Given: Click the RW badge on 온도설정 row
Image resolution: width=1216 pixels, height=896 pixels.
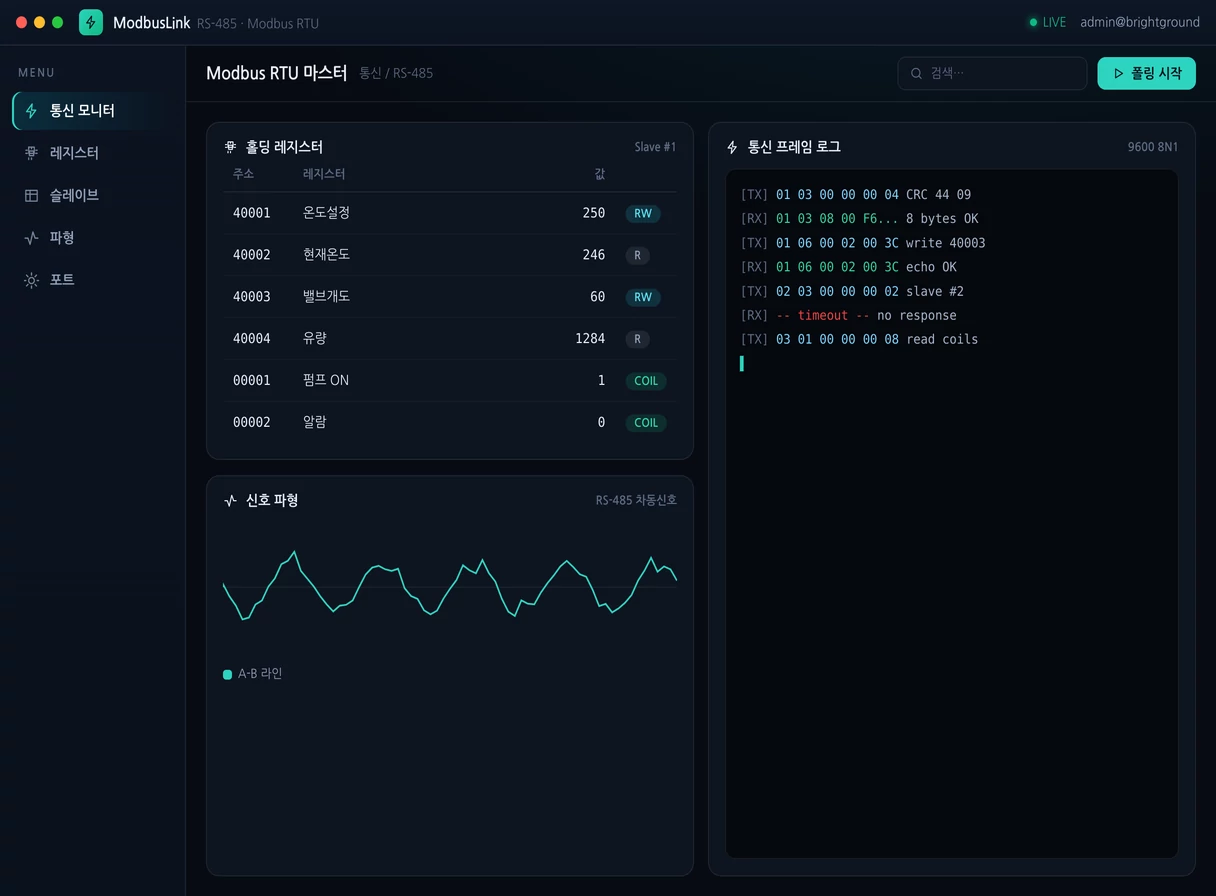Looking at the screenshot, I should pyautogui.click(x=643, y=213).
